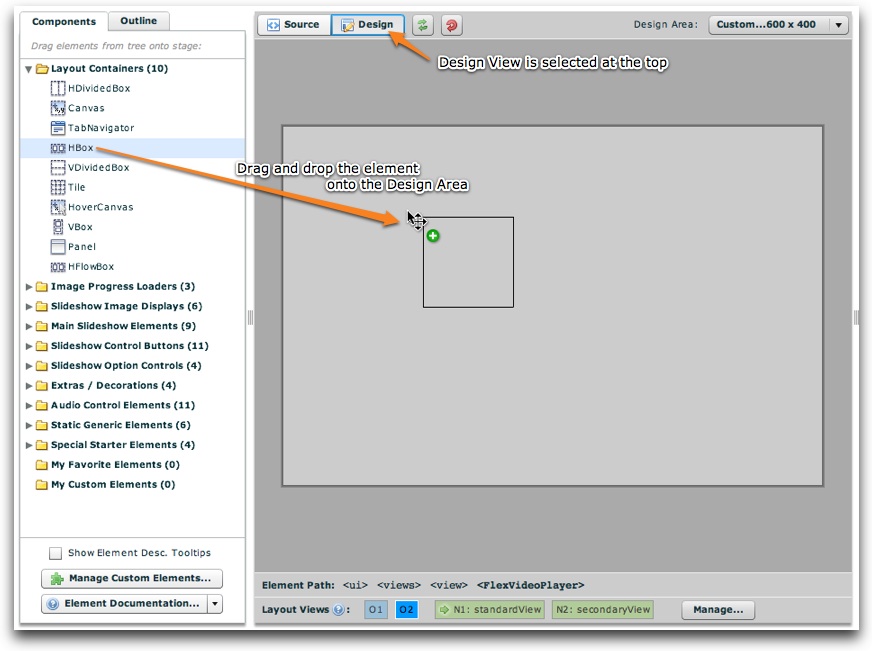This screenshot has height=651, width=872.
Task: Click the green refresh toolbar icon
Action: [x=423, y=25]
